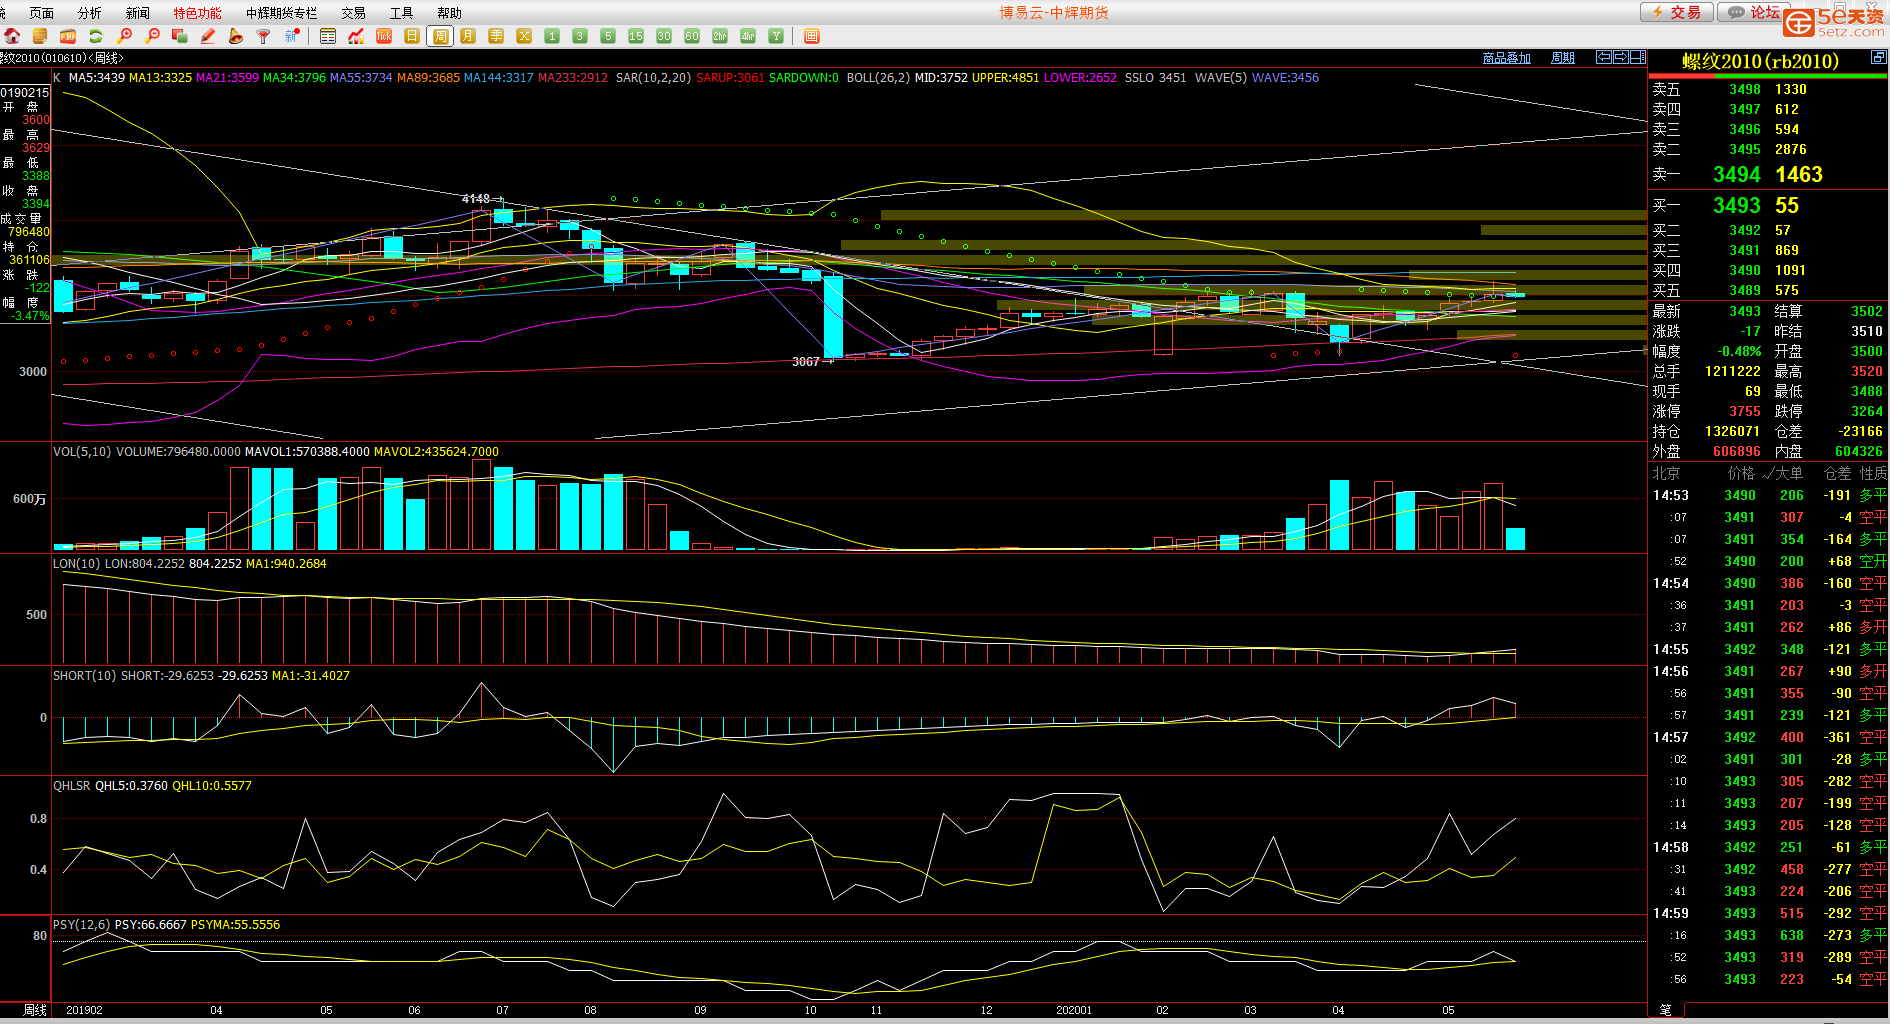This screenshot has height=1024, width=1890.
Task: Click the 3067 low price marker
Action: pyautogui.click(x=806, y=362)
